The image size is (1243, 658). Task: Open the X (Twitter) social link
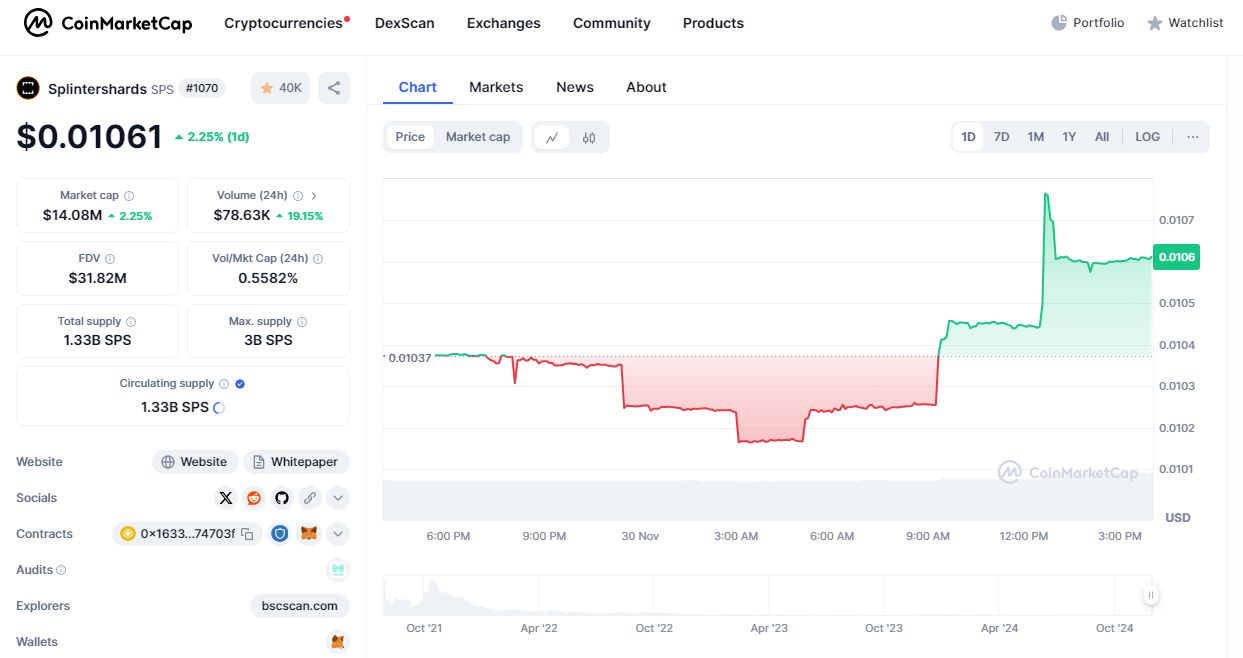pos(226,498)
